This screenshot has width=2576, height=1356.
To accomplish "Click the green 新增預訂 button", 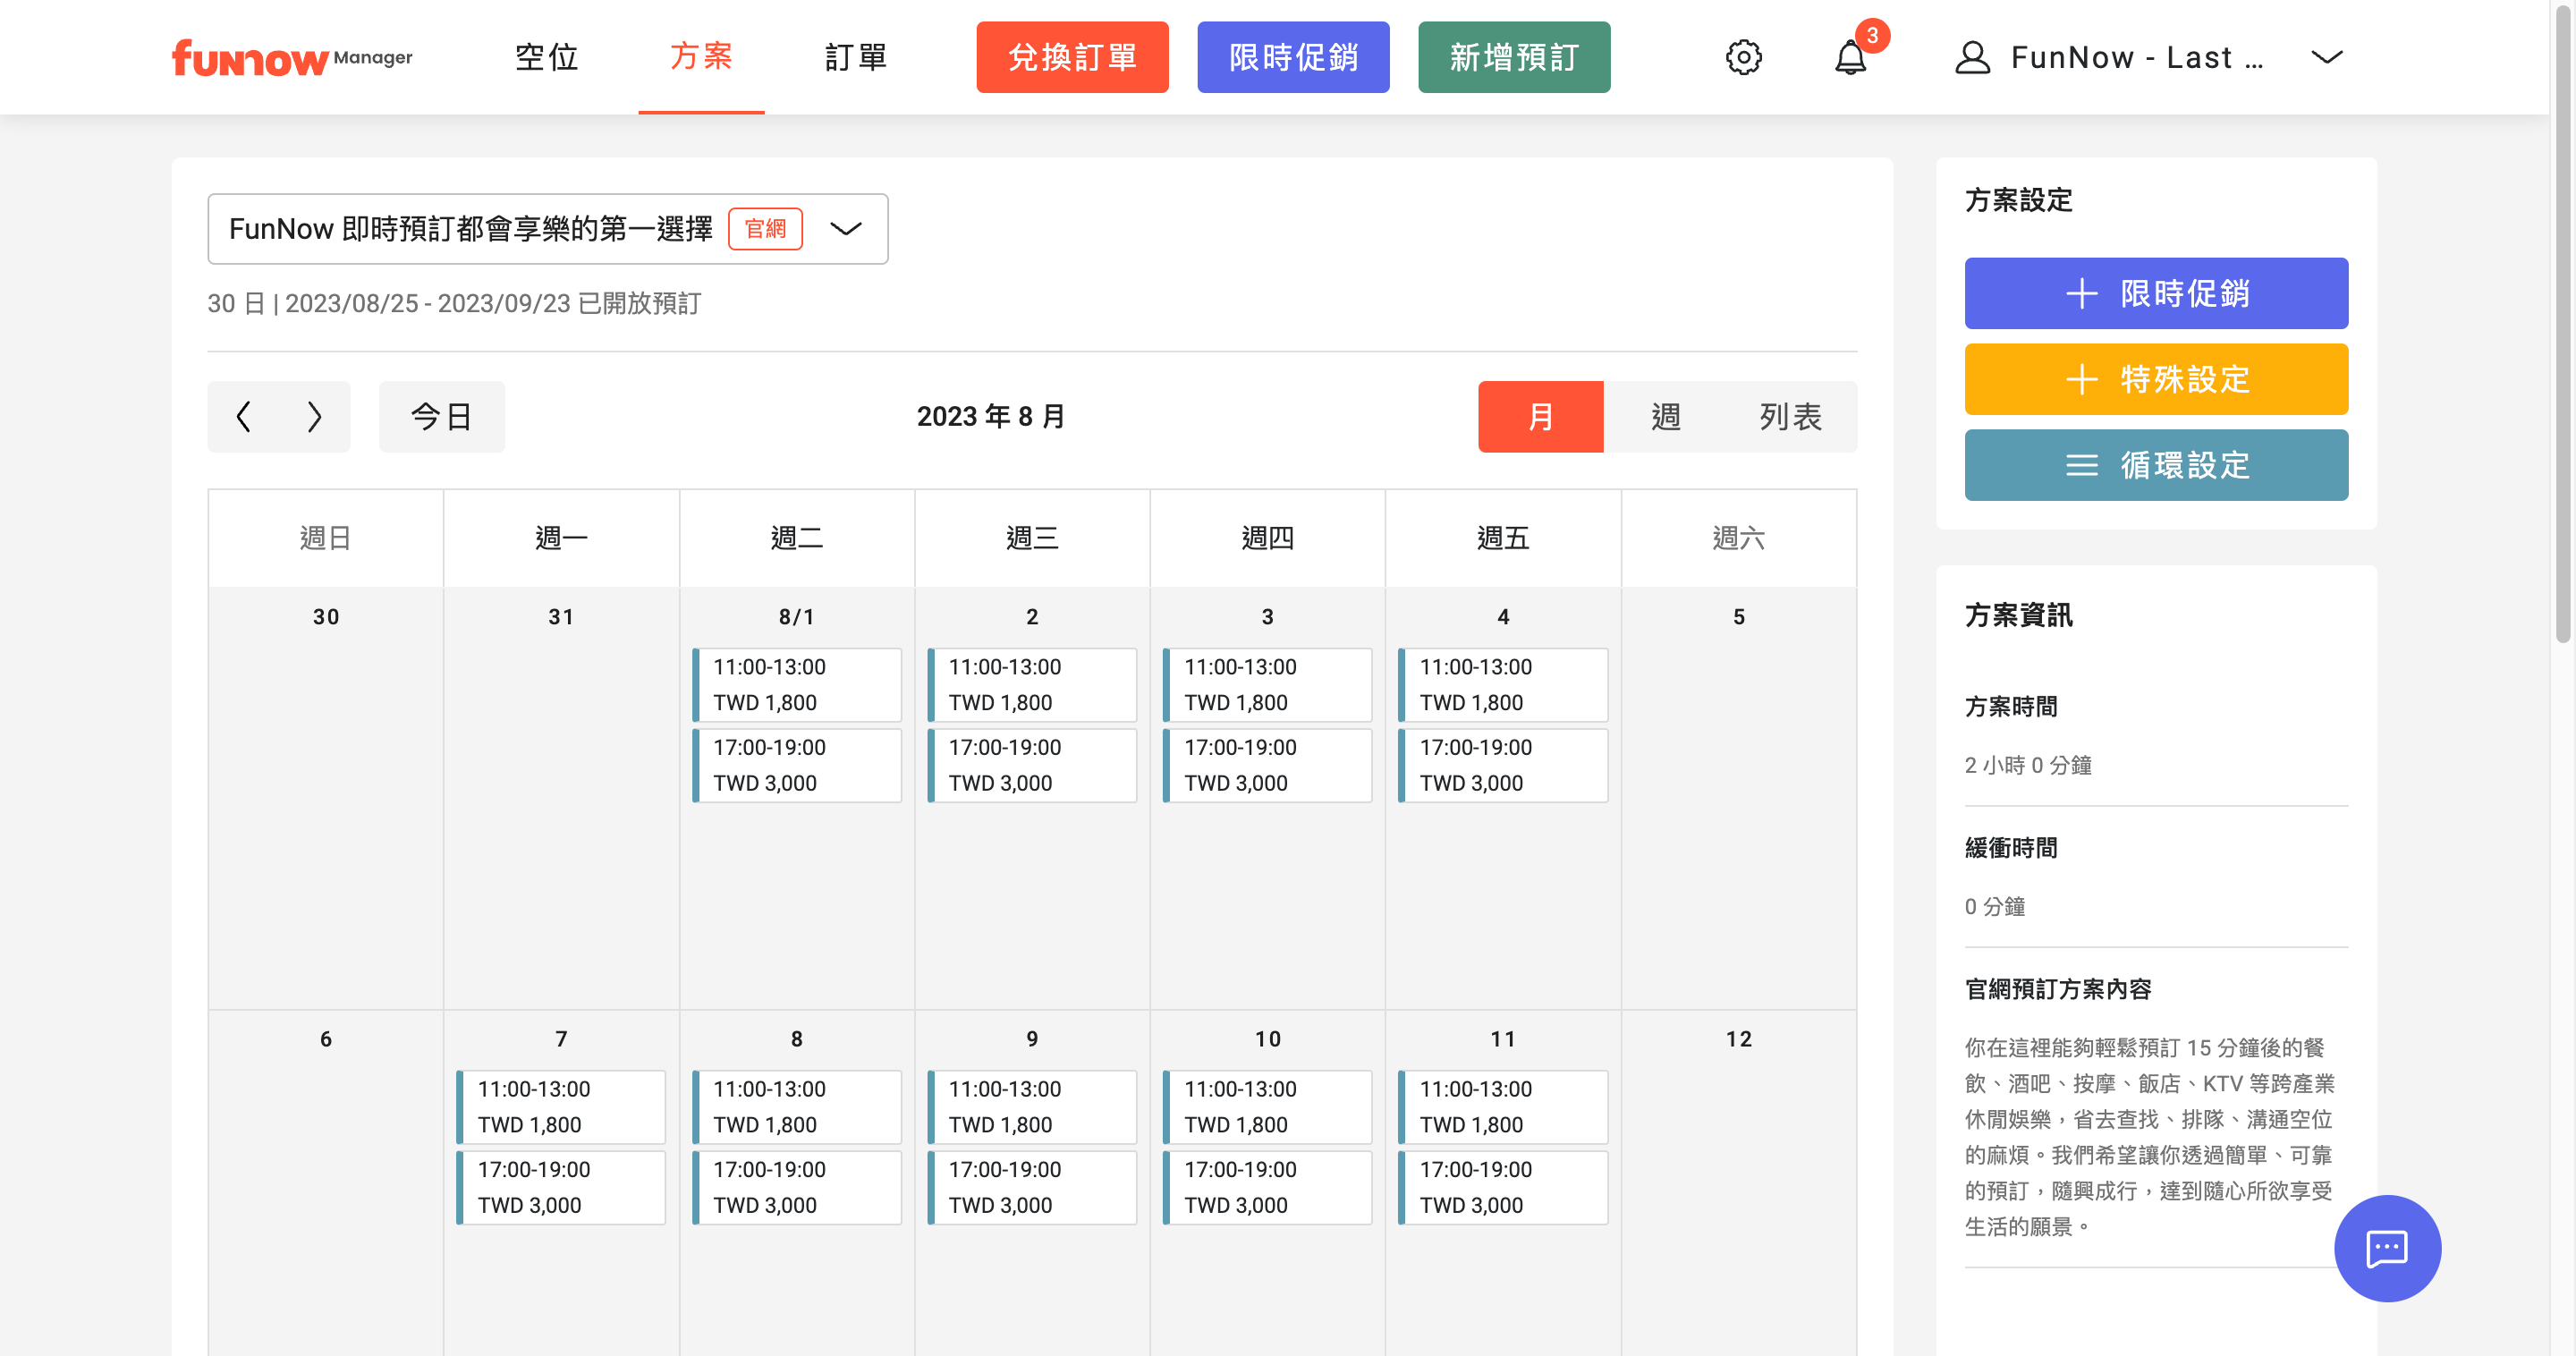I will click(x=1513, y=57).
